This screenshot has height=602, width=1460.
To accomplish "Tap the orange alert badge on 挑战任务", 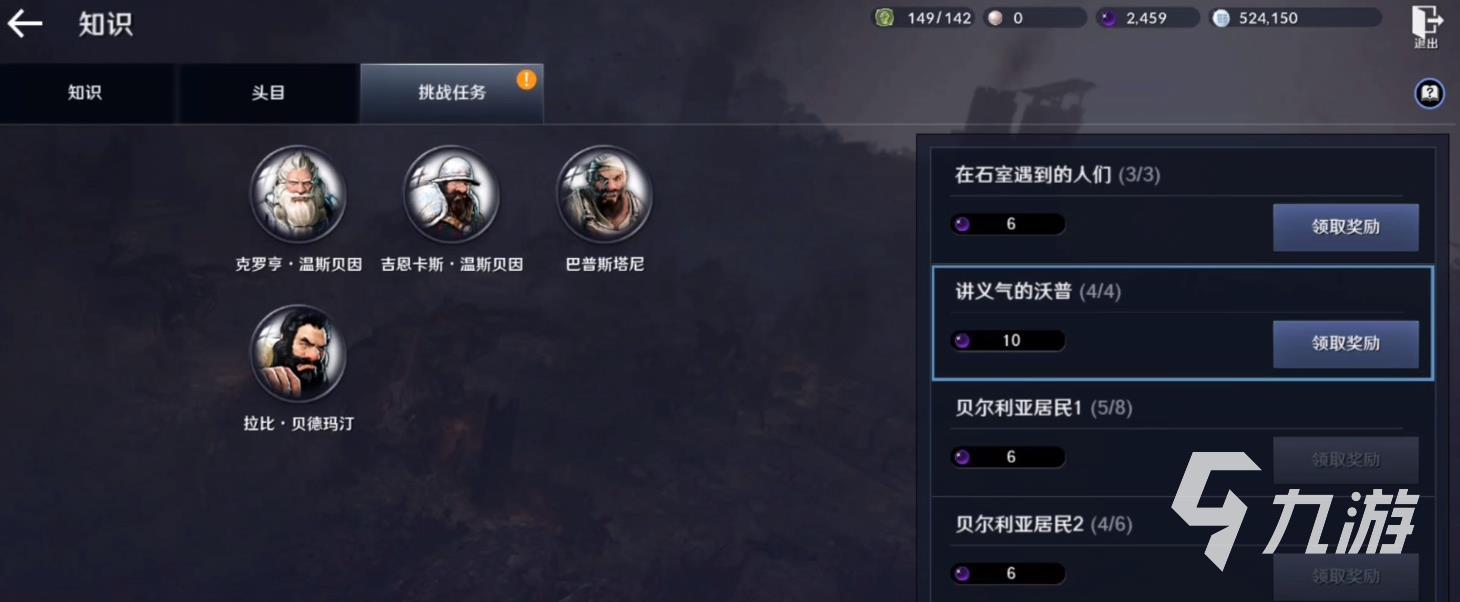I will click(527, 79).
